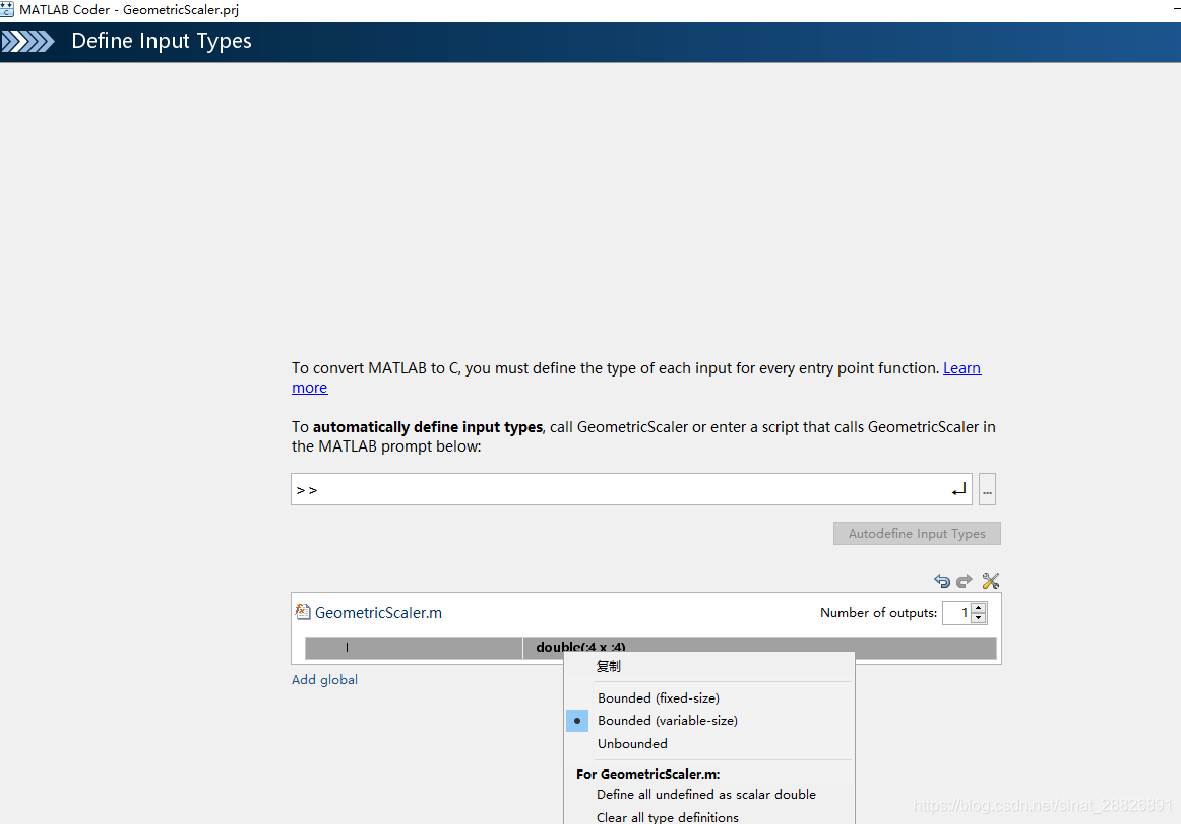This screenshot has width=1181, height=824.
Task: Click Autodefine Input Types button
Action: point(917,533)
